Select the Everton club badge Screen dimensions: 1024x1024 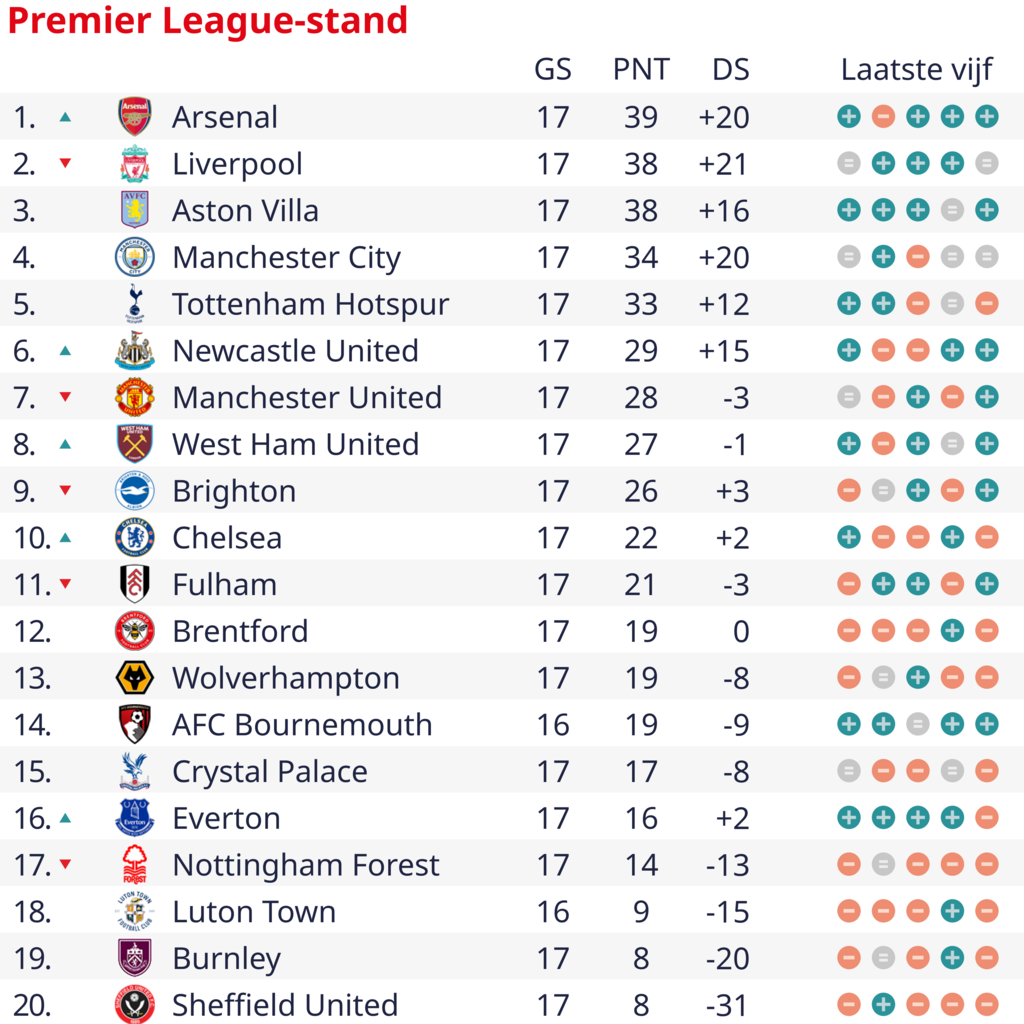135,818
